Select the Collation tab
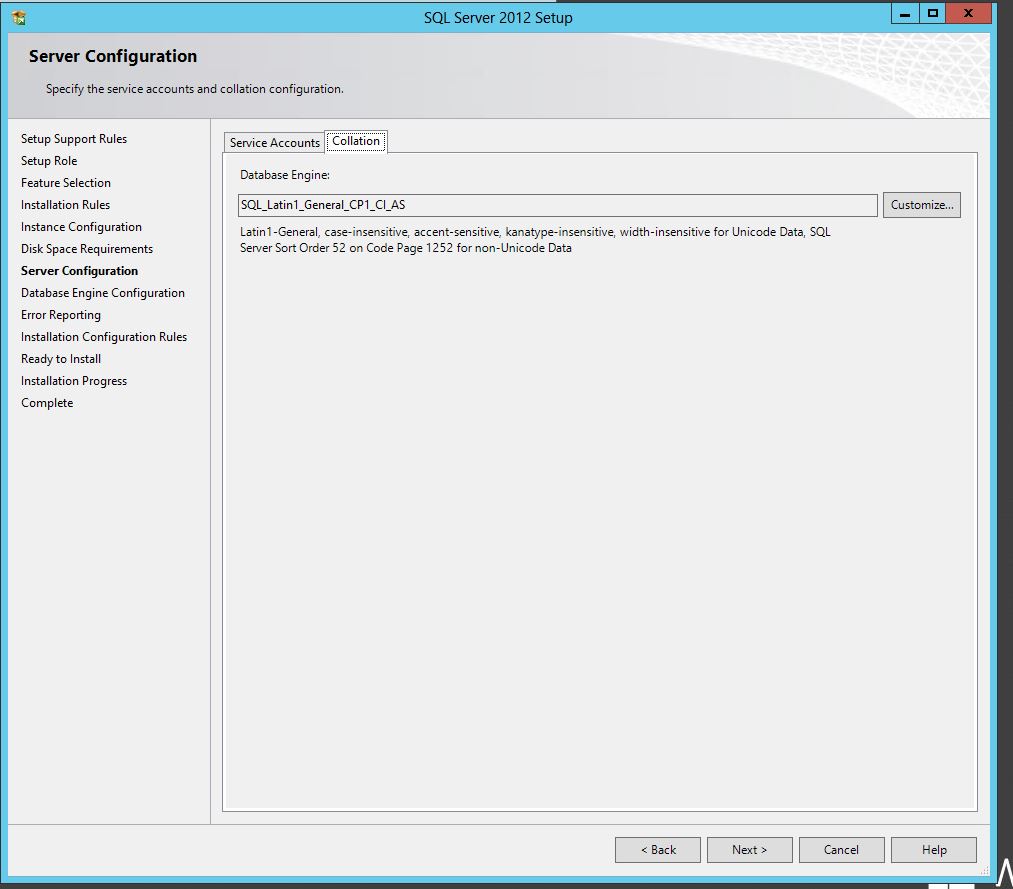This screenshot has width=1013, height=889. 356,141
